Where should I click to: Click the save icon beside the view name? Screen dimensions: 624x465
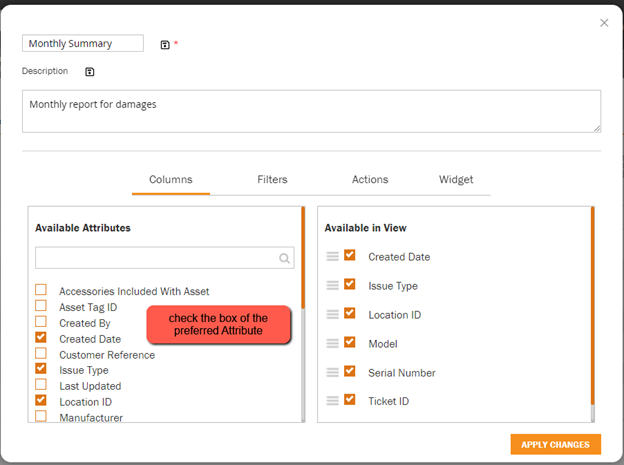(165, 45)
